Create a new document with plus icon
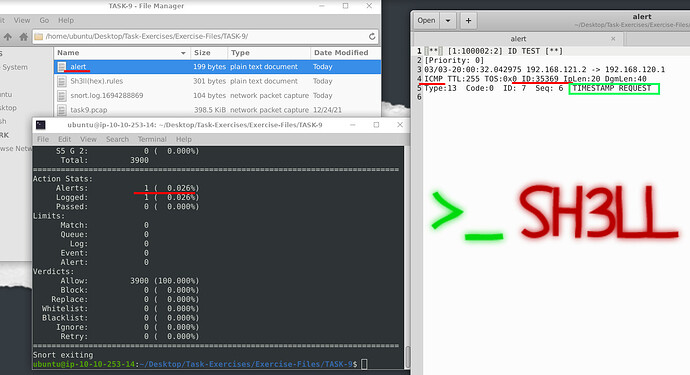The image size is (690, 375). [468, 21]
